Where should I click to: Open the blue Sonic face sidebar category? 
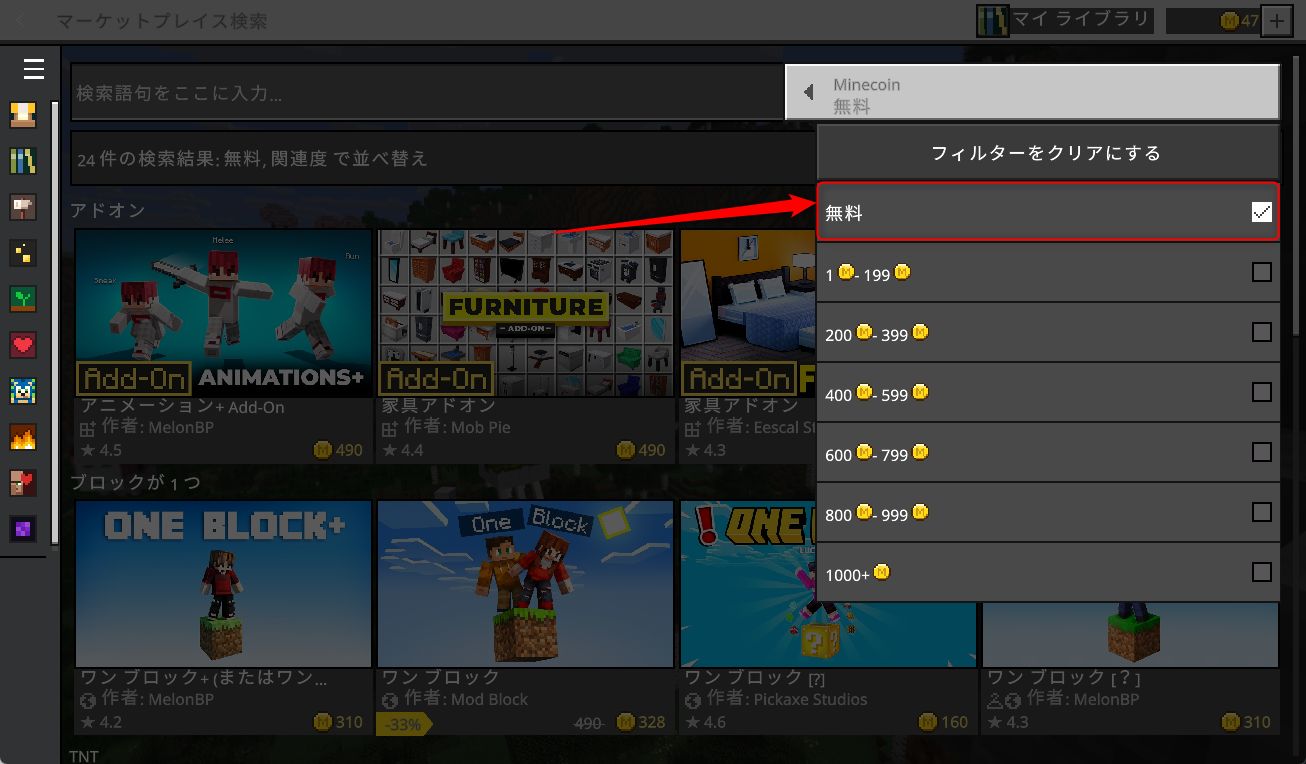(x=23, y=391)
